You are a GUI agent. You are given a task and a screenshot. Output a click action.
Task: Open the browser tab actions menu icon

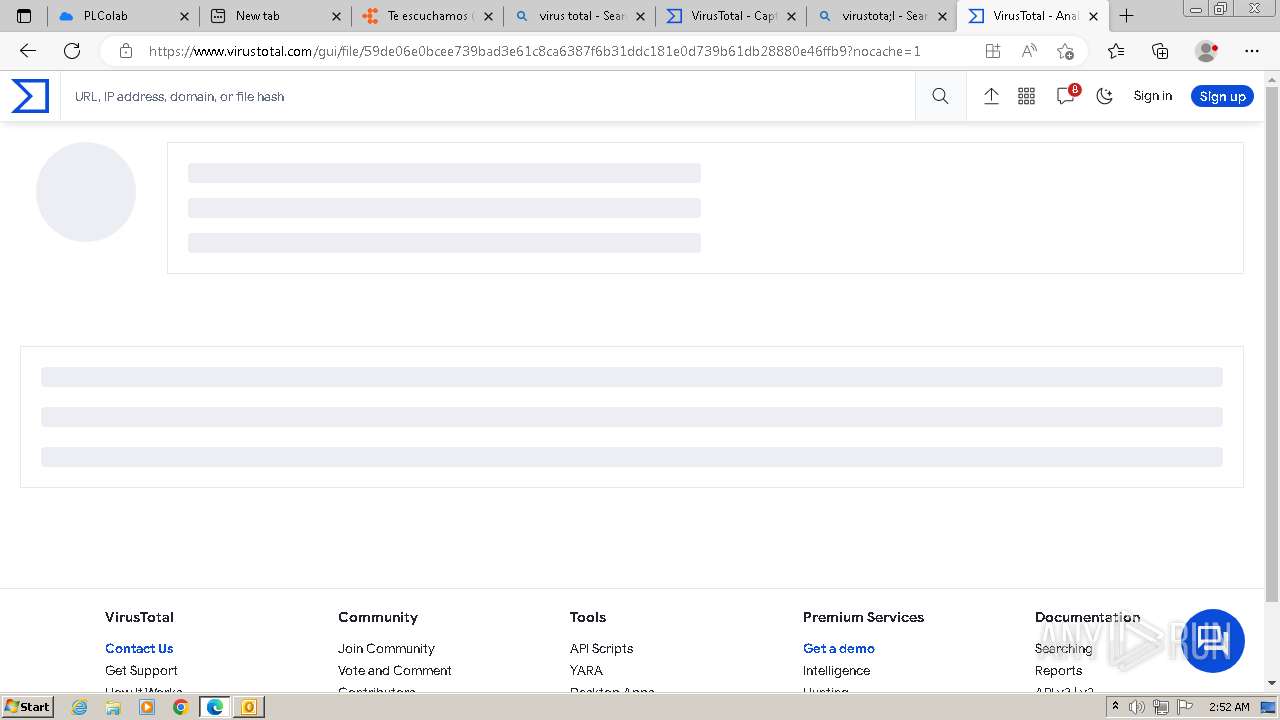(24, 16)
